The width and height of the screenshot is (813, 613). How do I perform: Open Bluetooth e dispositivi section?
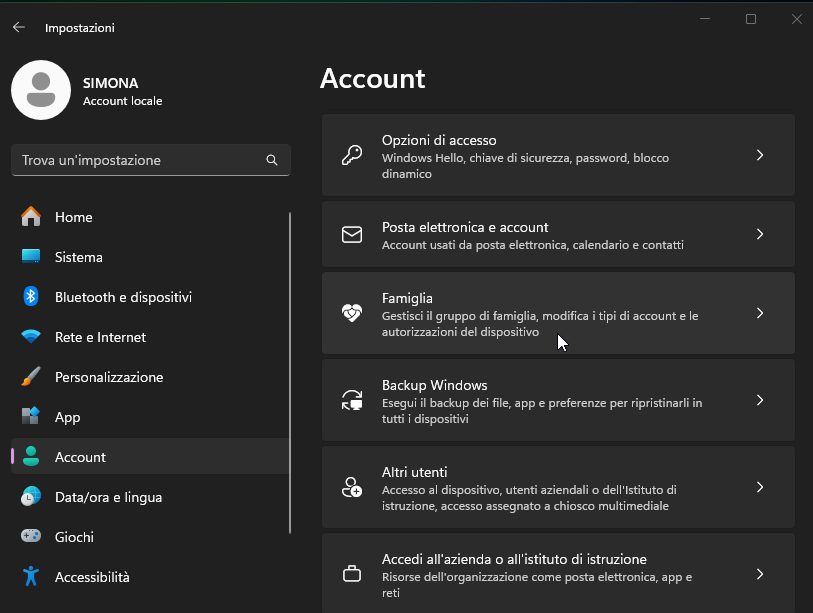pos(123,297)
